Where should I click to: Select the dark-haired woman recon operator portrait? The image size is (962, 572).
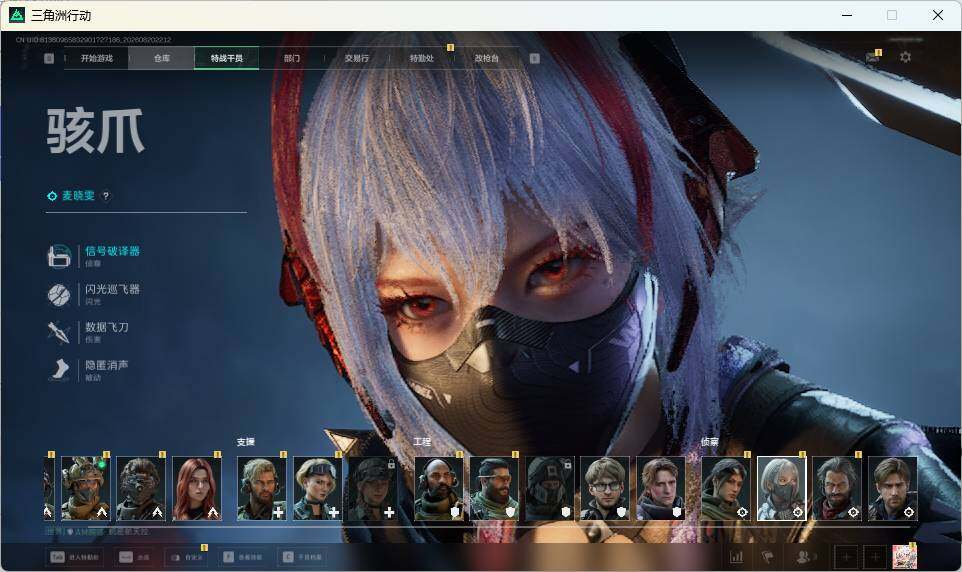[726, 489]
